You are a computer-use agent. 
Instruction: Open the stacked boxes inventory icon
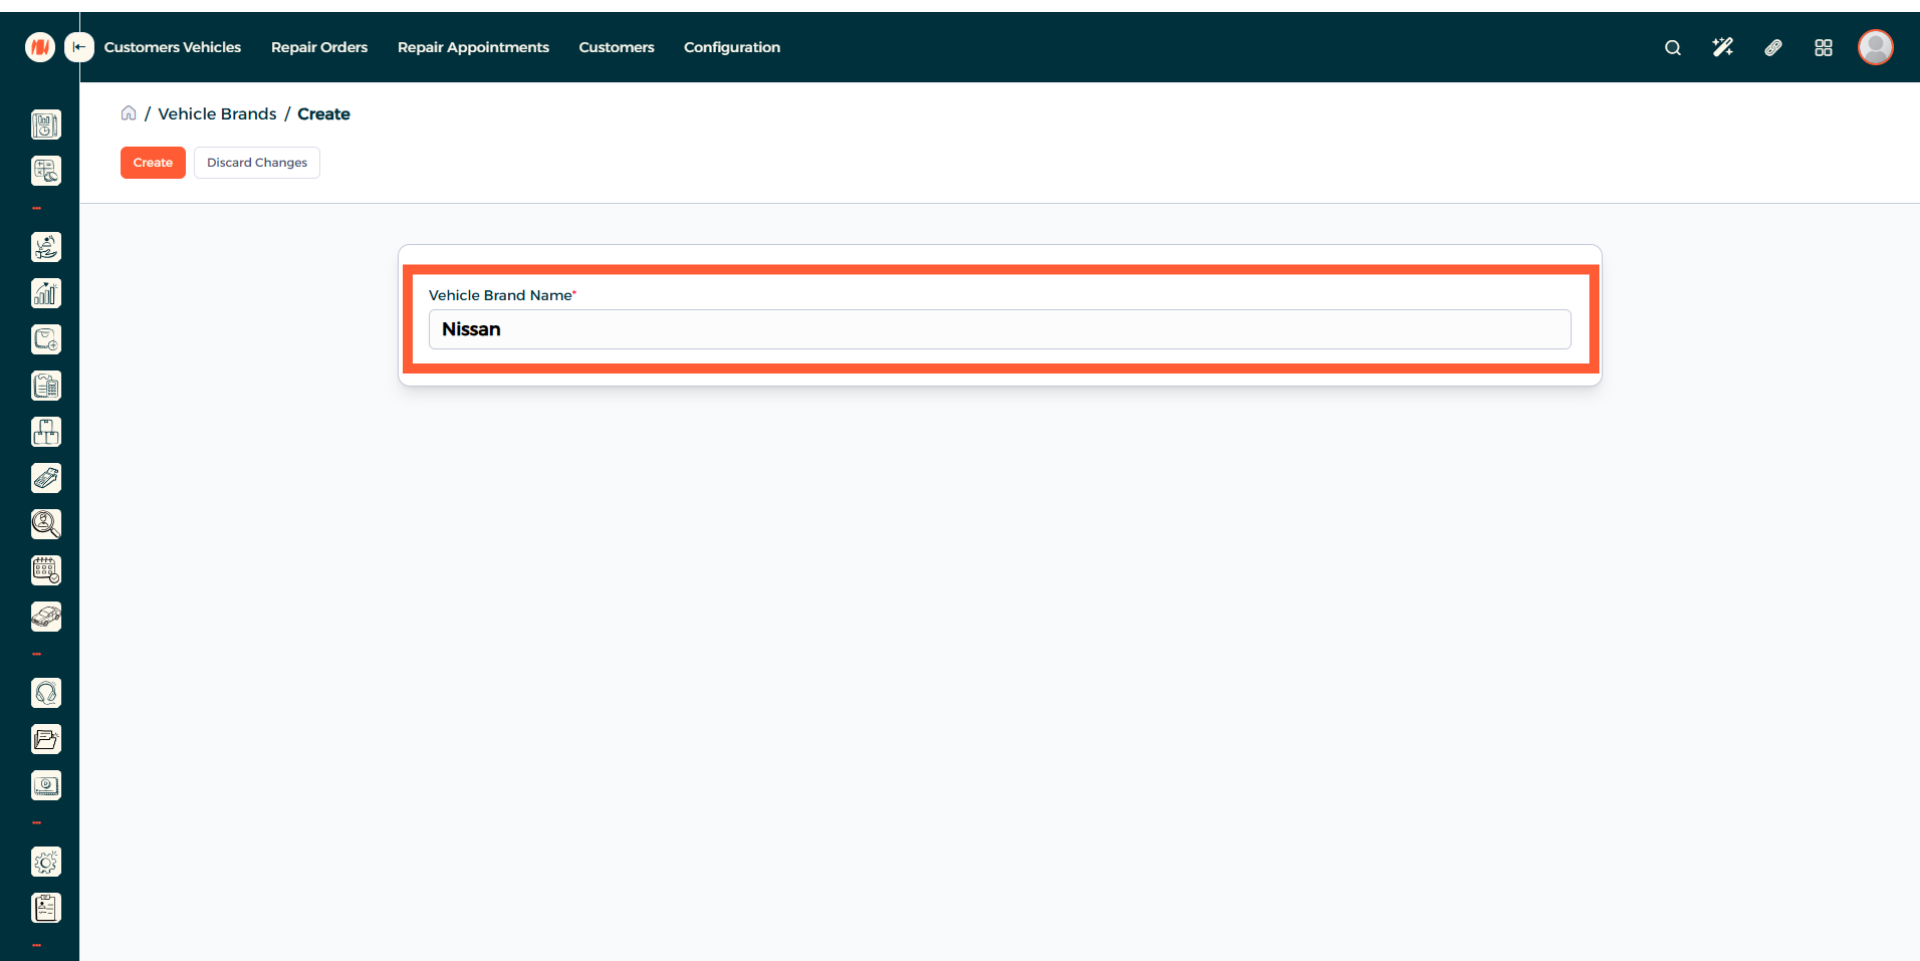tap(46, 432)
